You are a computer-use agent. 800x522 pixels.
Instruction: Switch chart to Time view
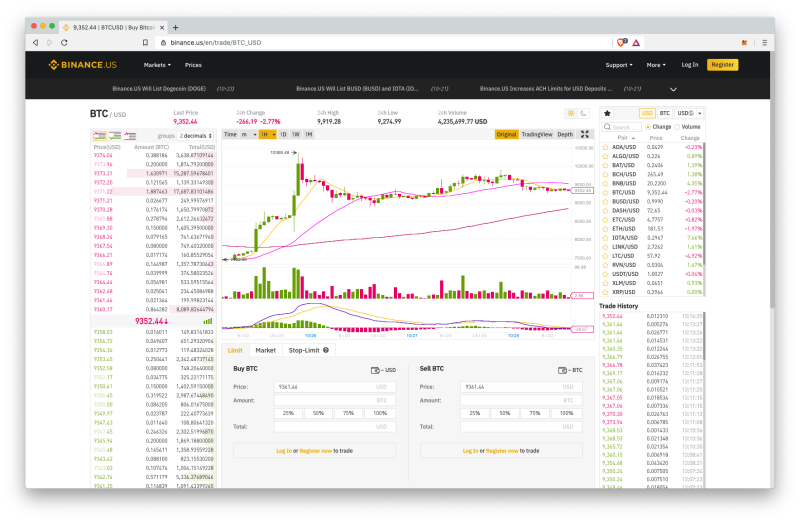pyautogui.click(x=230, y=134)
